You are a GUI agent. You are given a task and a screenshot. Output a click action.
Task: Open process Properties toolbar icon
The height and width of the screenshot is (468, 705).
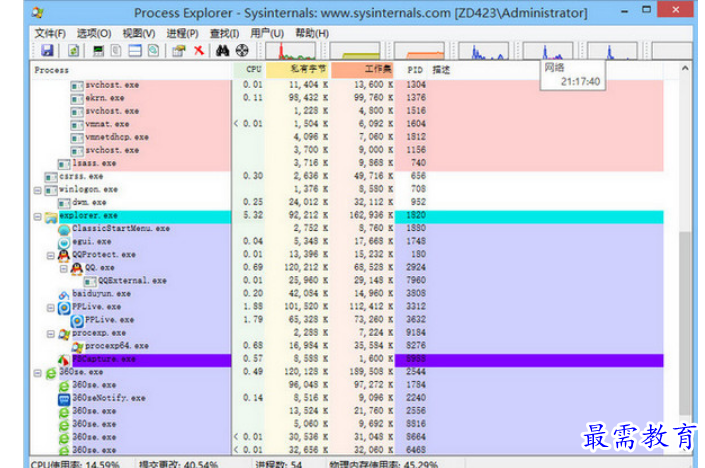coord(179,50)
